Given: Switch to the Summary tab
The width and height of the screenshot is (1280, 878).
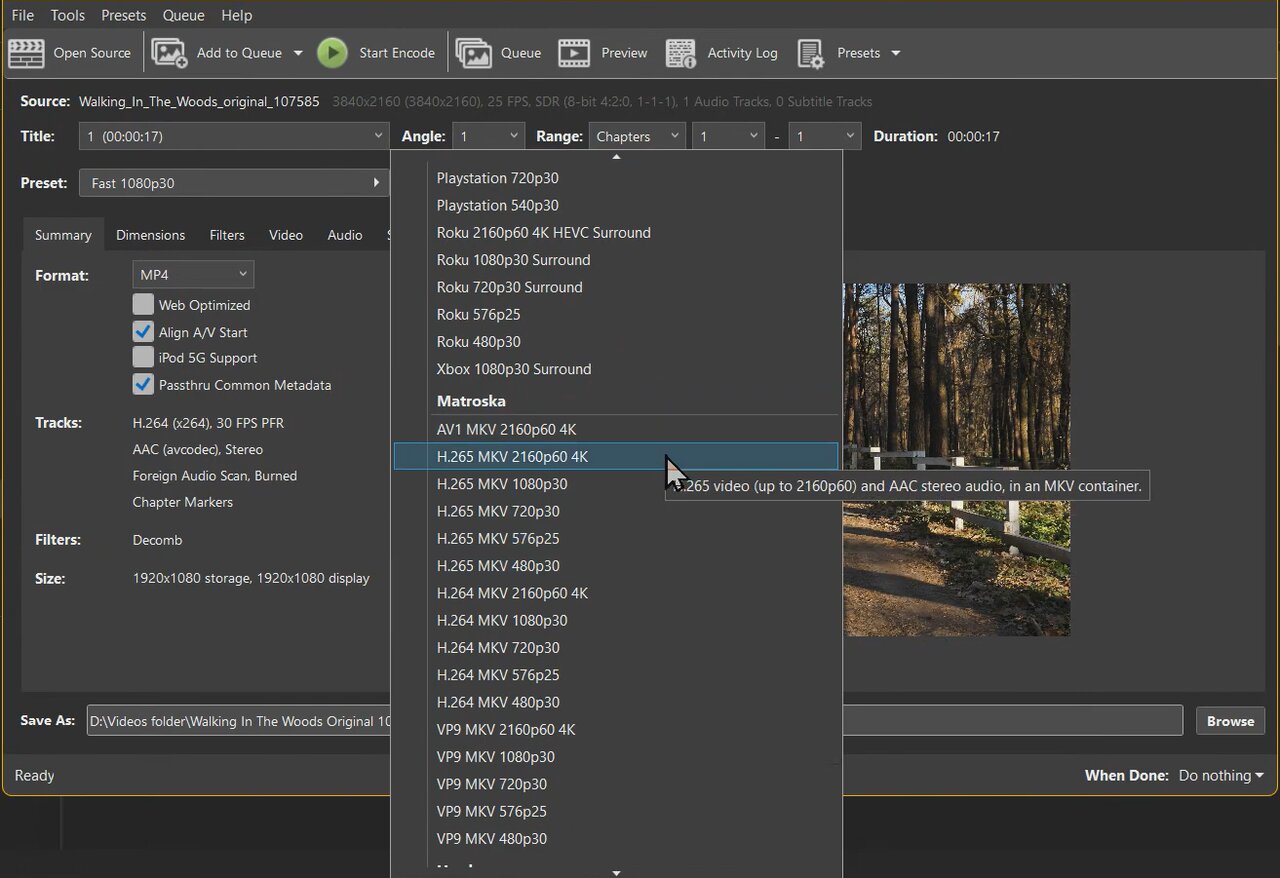Looking at the screenshot, I should [63, 235].
